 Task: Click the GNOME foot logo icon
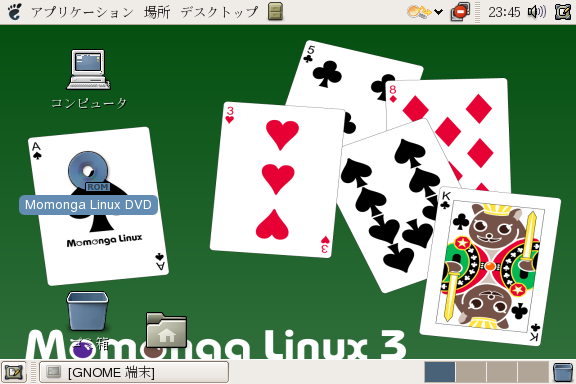[x=14, y=12]
